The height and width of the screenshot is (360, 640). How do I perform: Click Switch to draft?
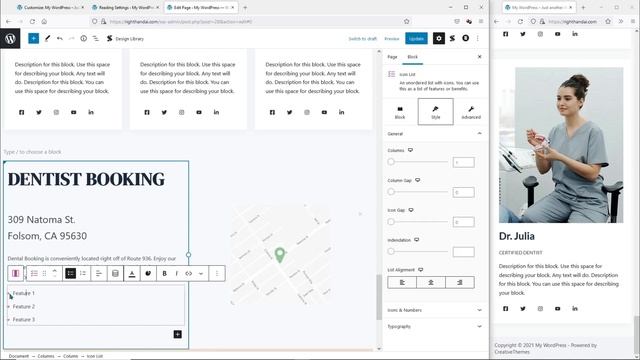pyautogui.click(x=362, y=39)
